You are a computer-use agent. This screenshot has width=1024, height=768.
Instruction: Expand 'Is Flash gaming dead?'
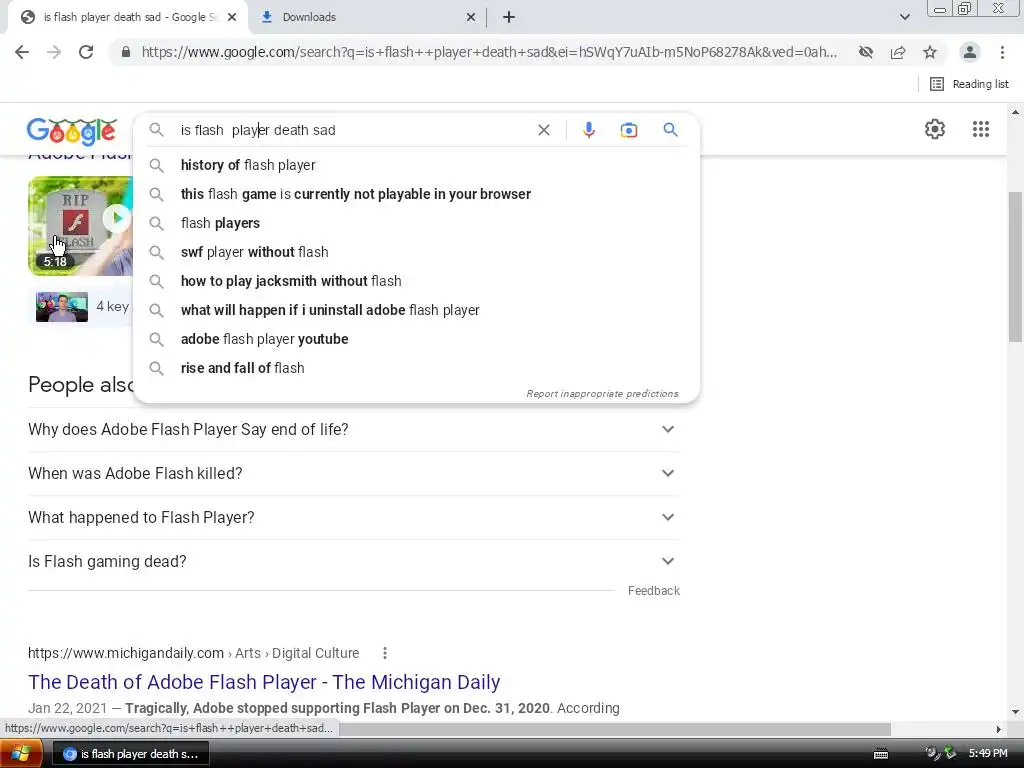[353, 562]
